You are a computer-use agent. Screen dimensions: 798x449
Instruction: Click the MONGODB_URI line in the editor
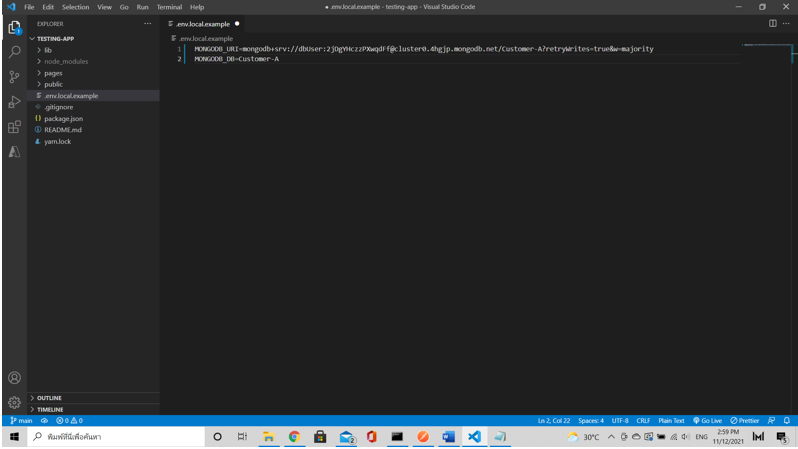pyautogui.click(x=423, y=49)
